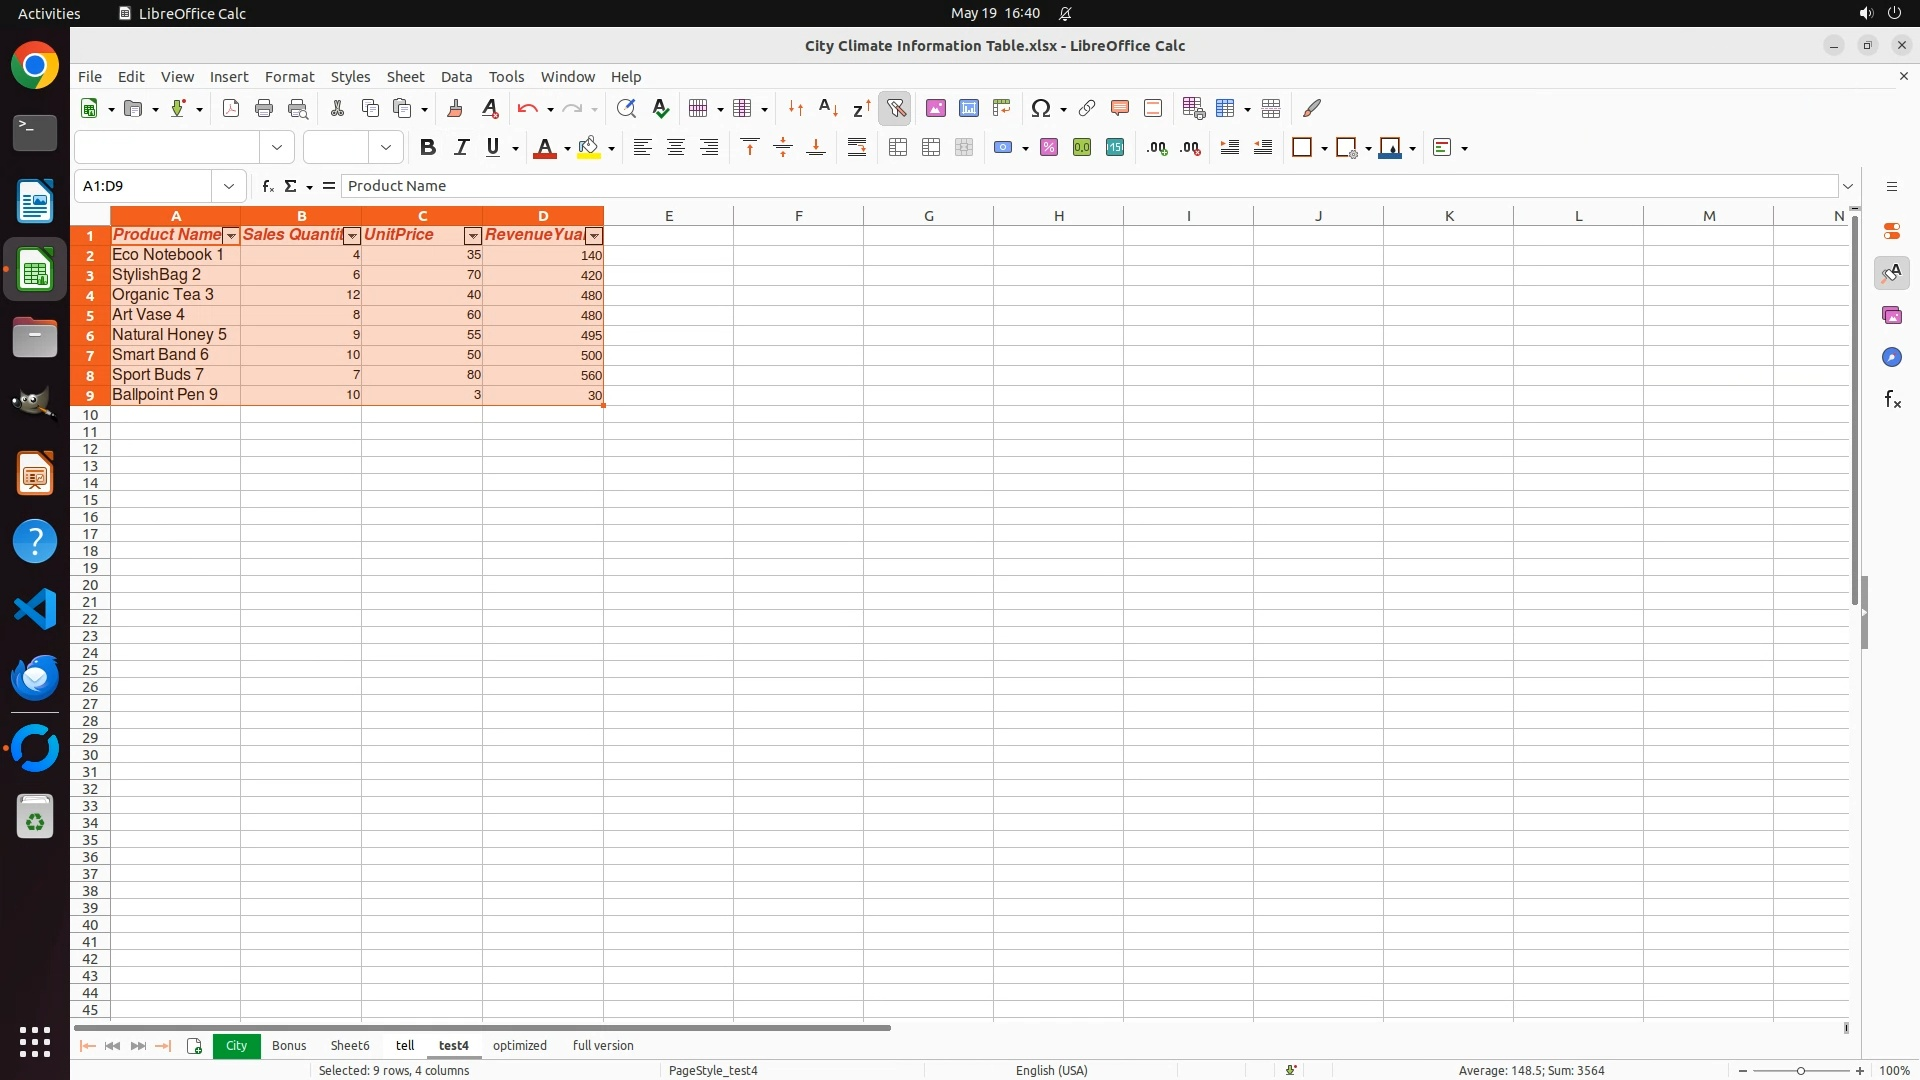Viewport: 1920px width, 1080px height.
Task: Click the Add New Sheet button
Action: 194,1046
